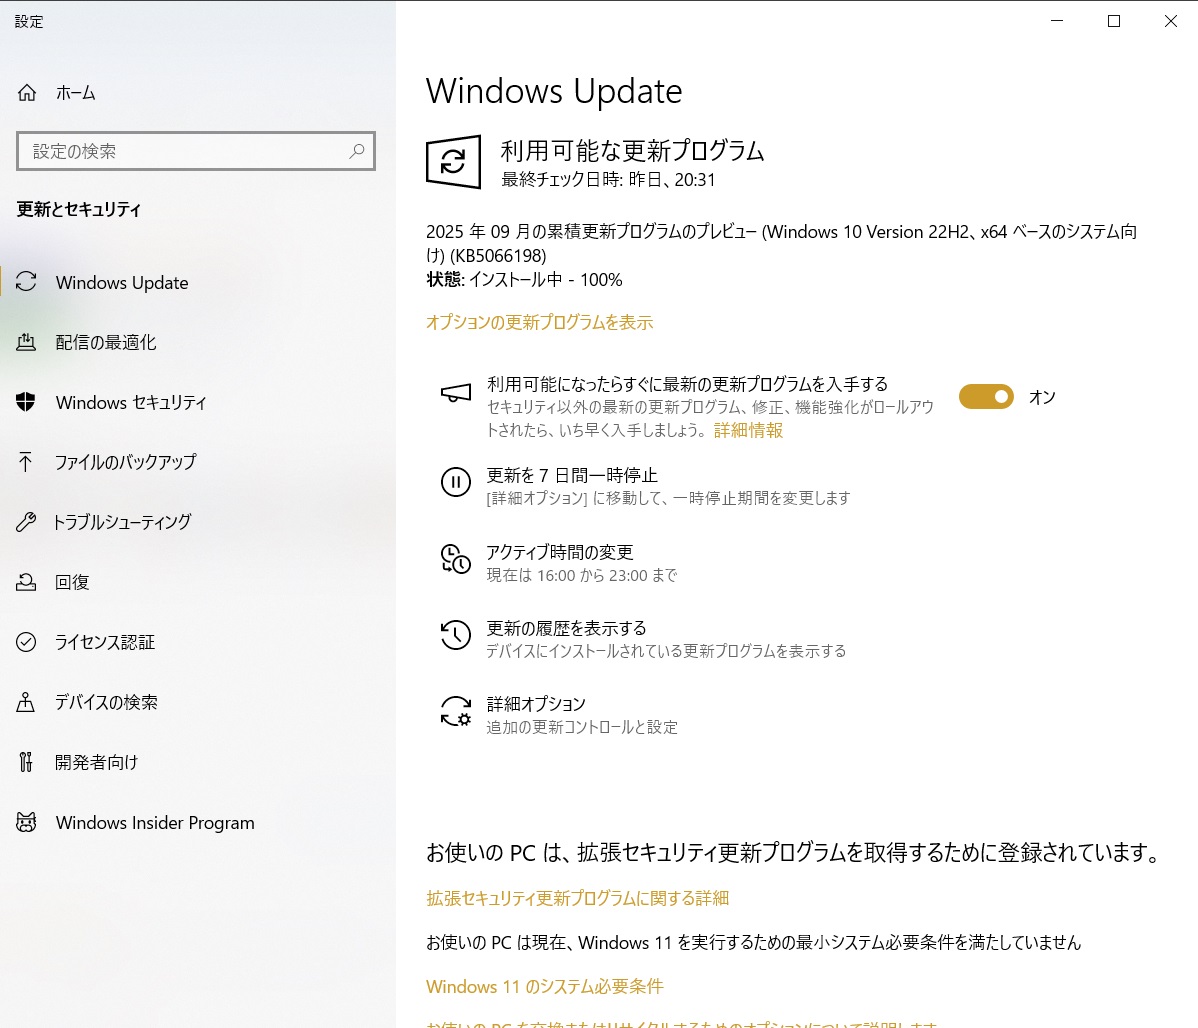Click the gear-sync icon for 詳細オプション
The width and height of the screenshot is (1198, 1028).
[x=455, y=711]
